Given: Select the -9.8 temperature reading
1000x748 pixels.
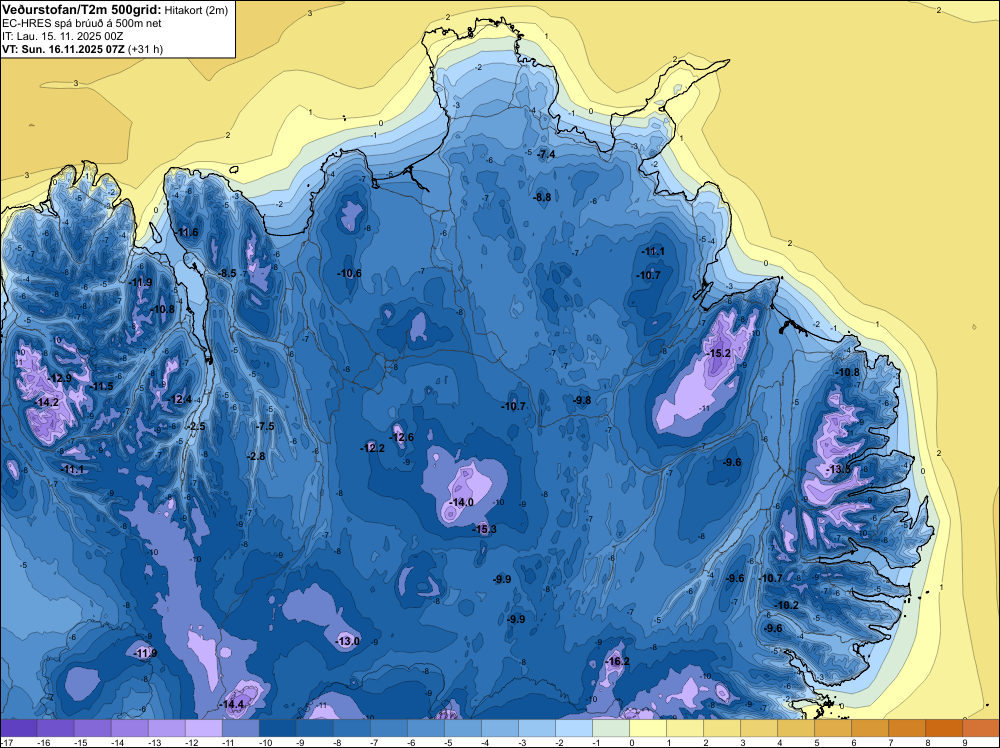Looking at the screenshot, I should coord(582,400).
